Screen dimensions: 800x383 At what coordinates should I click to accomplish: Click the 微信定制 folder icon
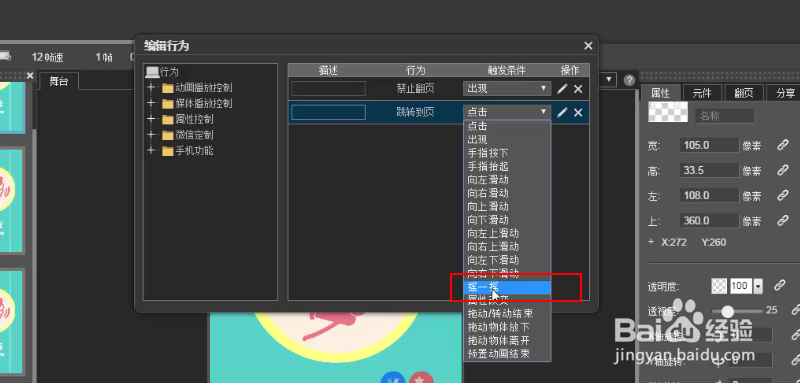point(167,135)
